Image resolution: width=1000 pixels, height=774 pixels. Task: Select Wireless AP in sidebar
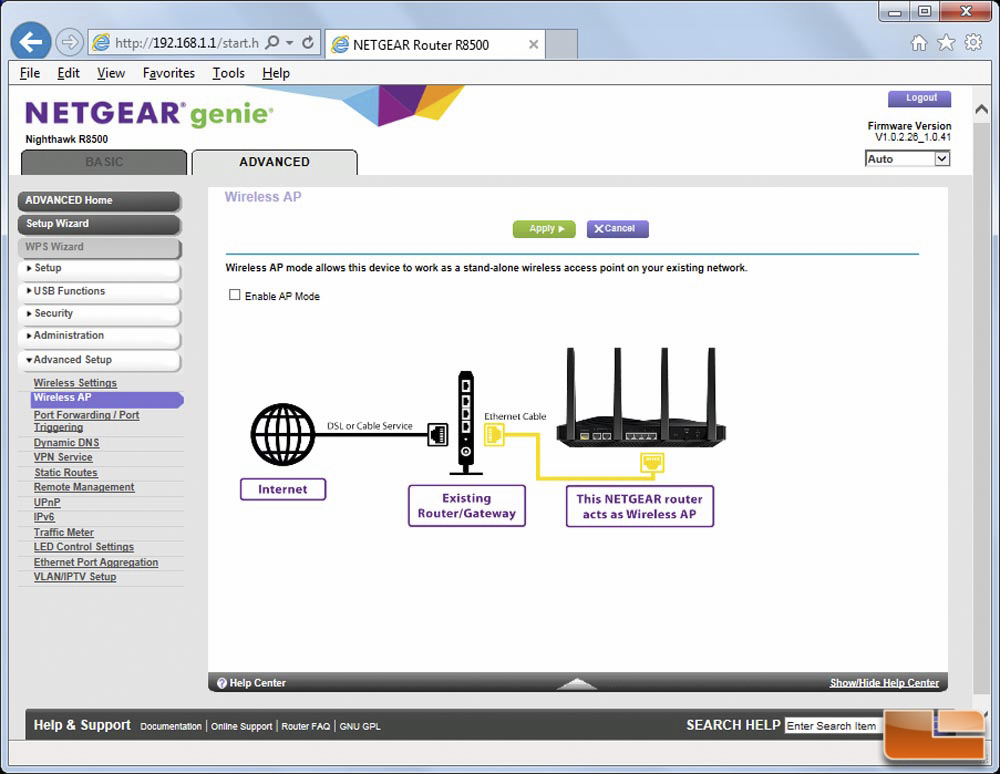click(107, 398)
